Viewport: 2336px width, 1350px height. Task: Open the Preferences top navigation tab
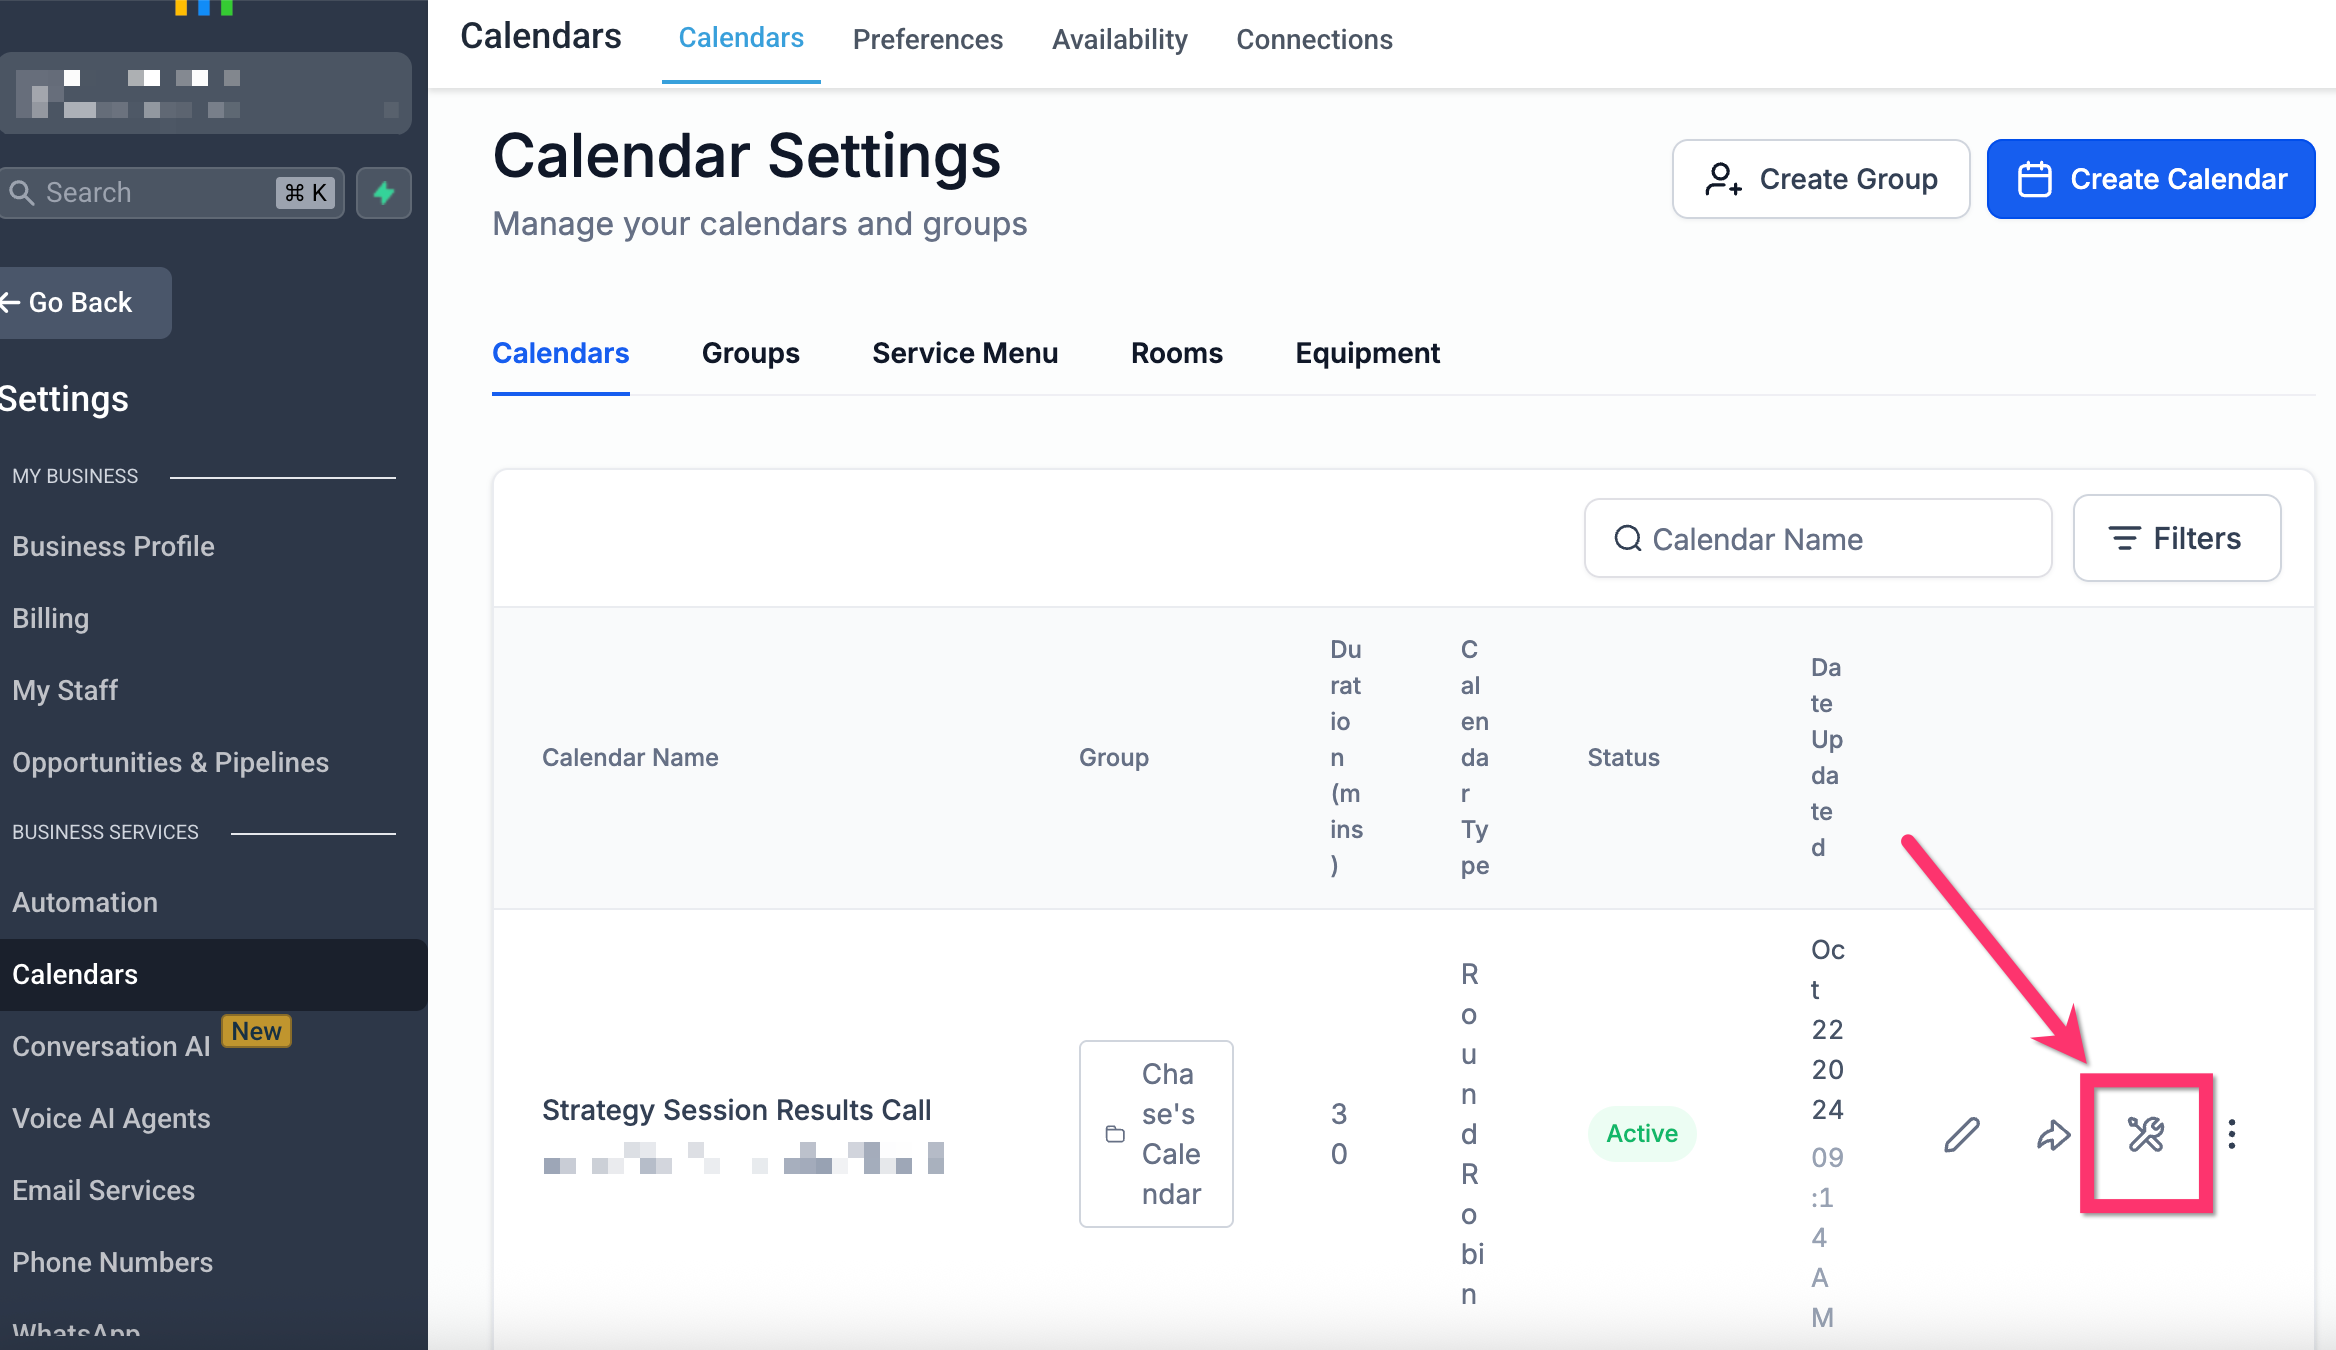pyautogui.click(x=927, y=39)
